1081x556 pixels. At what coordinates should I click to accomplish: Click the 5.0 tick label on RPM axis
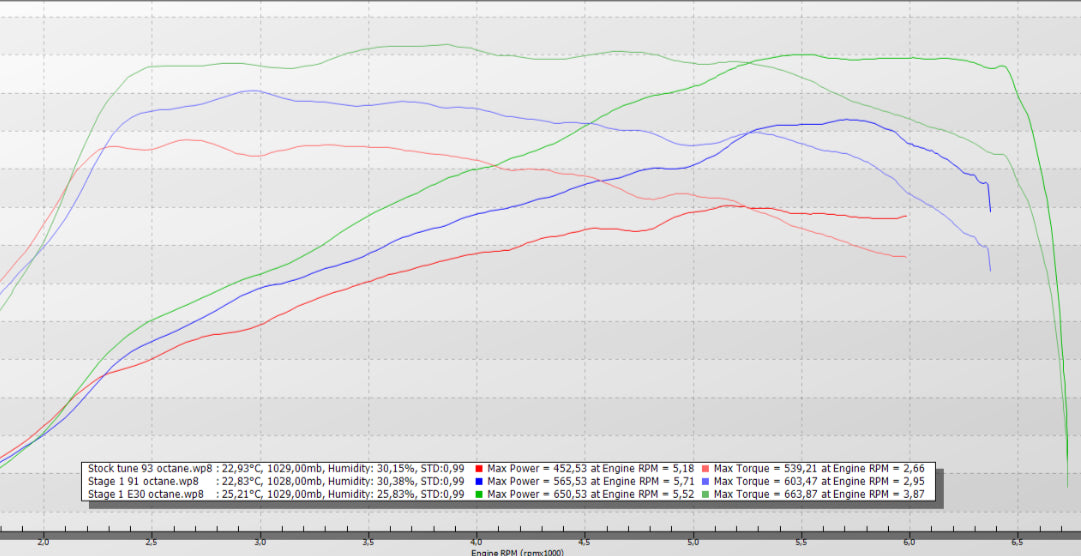click(x=693, y=541)
